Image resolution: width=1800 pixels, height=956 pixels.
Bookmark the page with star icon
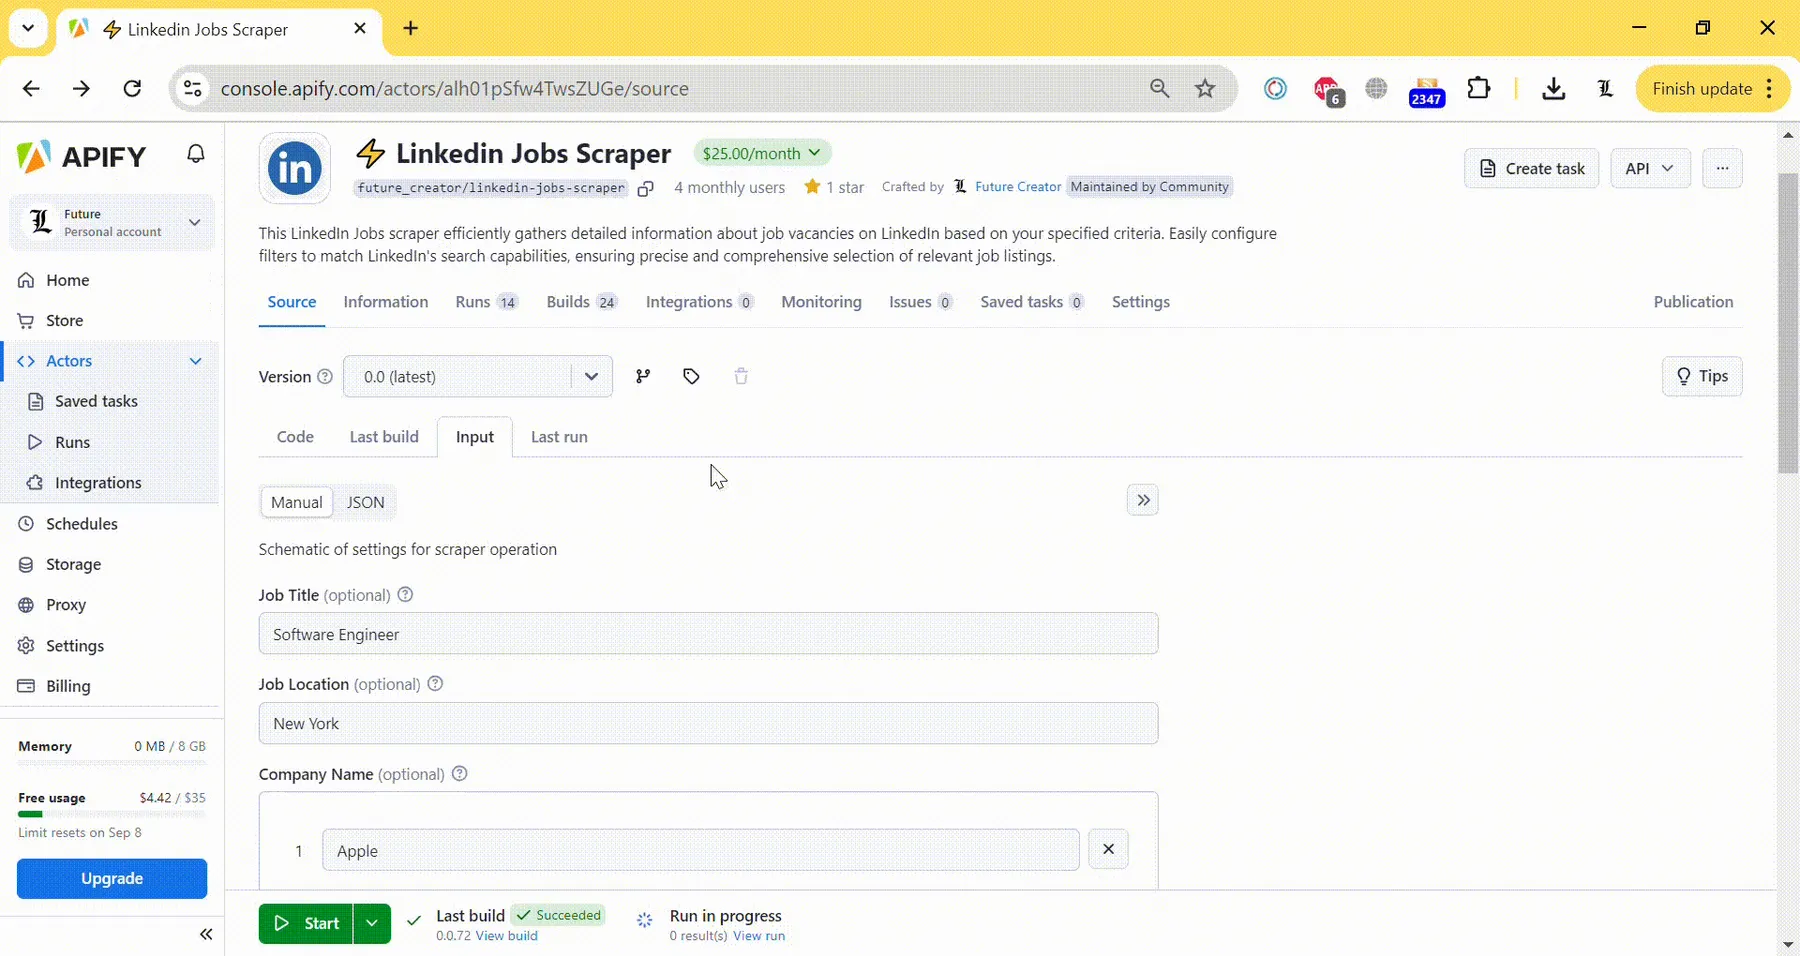click(1205, 88)
